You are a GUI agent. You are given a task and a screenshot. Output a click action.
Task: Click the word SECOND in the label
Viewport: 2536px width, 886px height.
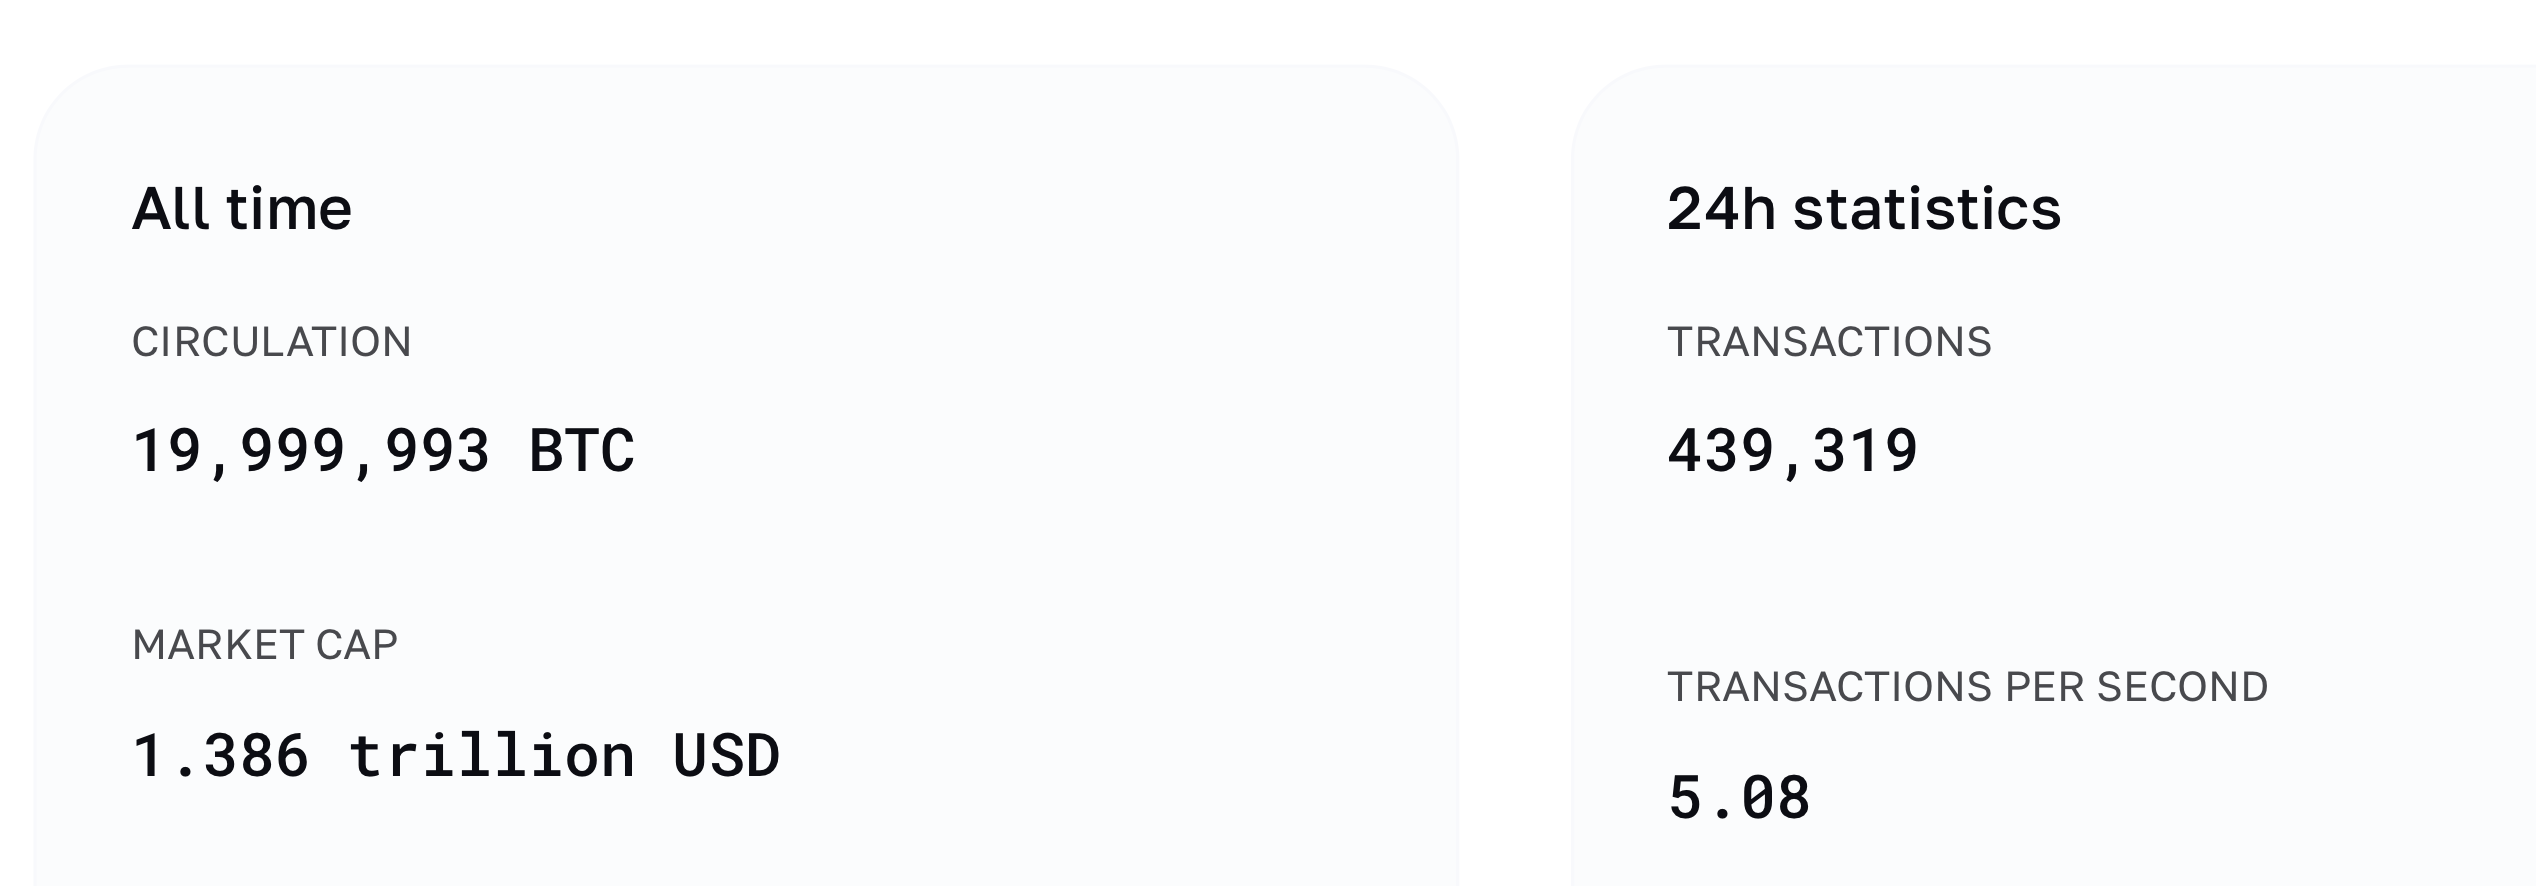click(2182, 687)
